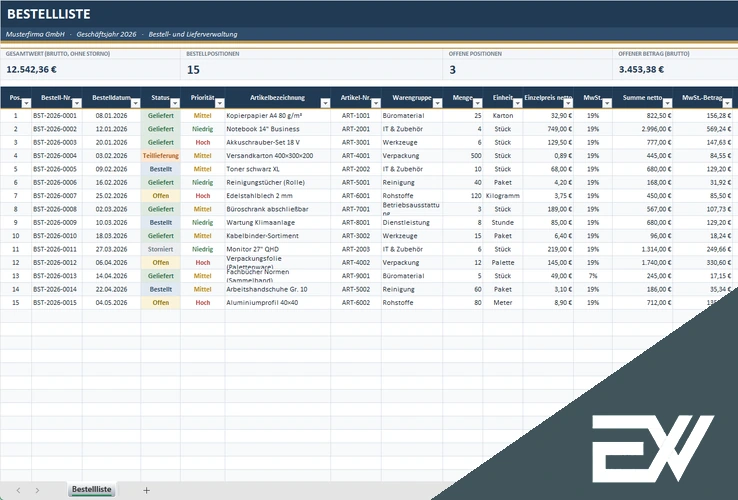The image size is (738, 500).
Task: Select net sum 1.740,00 €
Action: point(642,262)
